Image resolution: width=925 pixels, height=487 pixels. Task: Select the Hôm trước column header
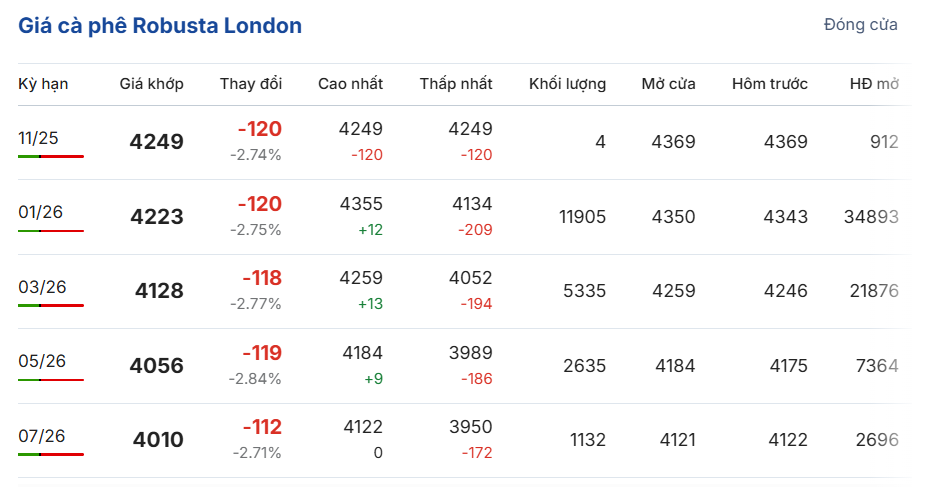pyautogui.click(x=769, y=84)
